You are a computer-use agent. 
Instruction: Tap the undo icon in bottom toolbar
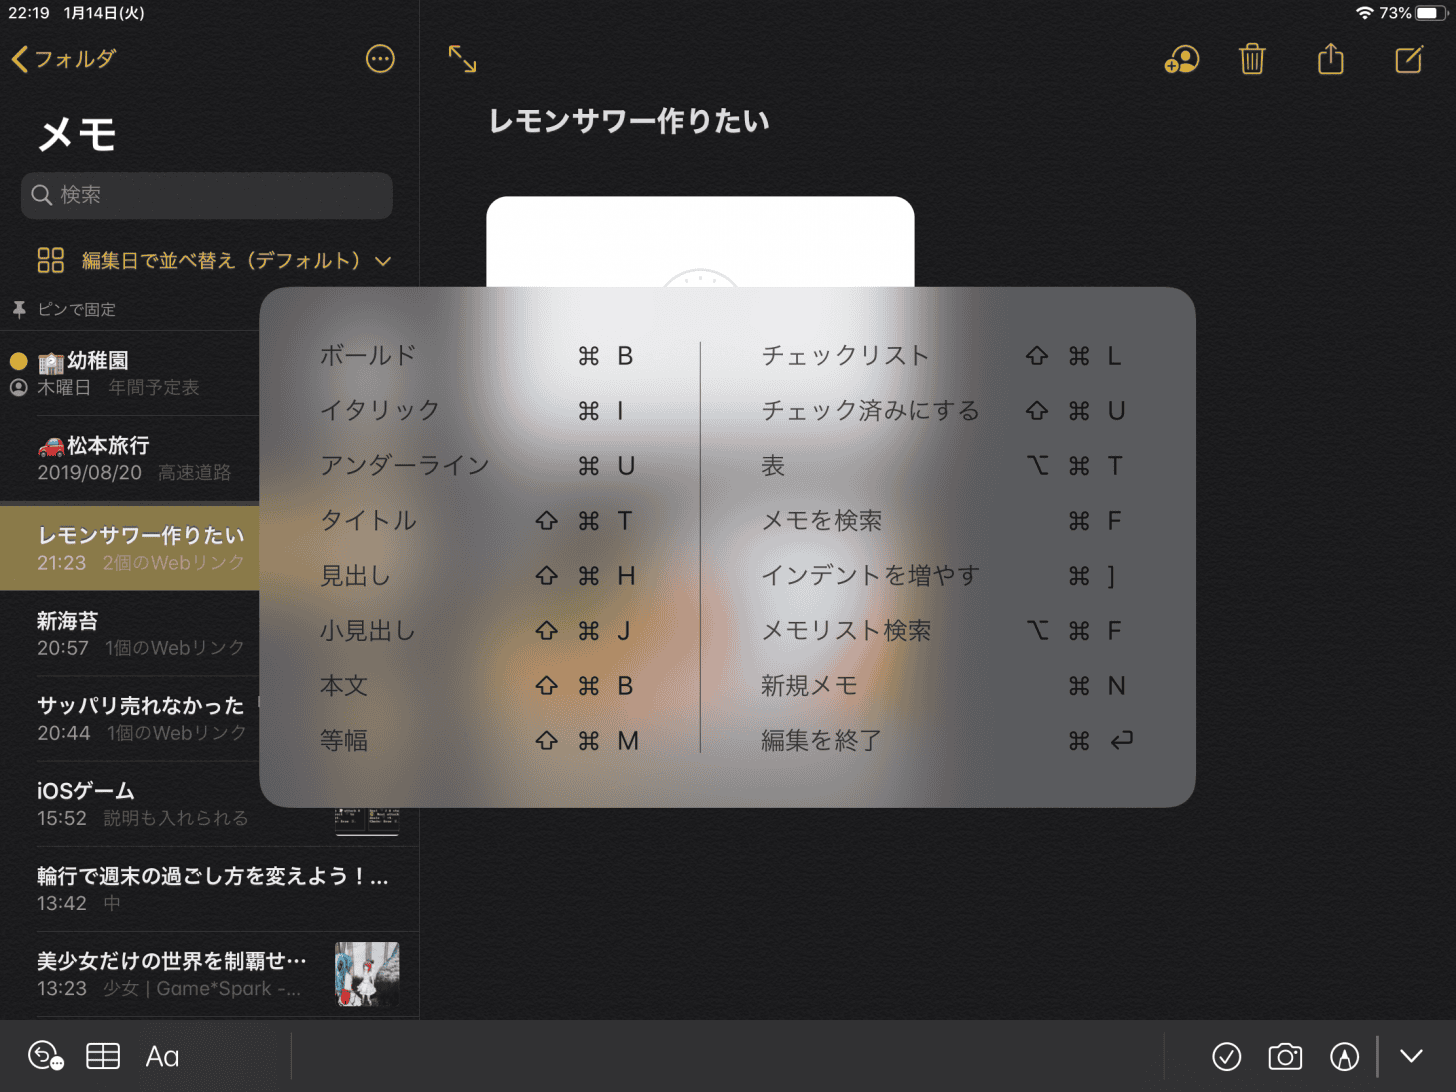pos(45,1056)
